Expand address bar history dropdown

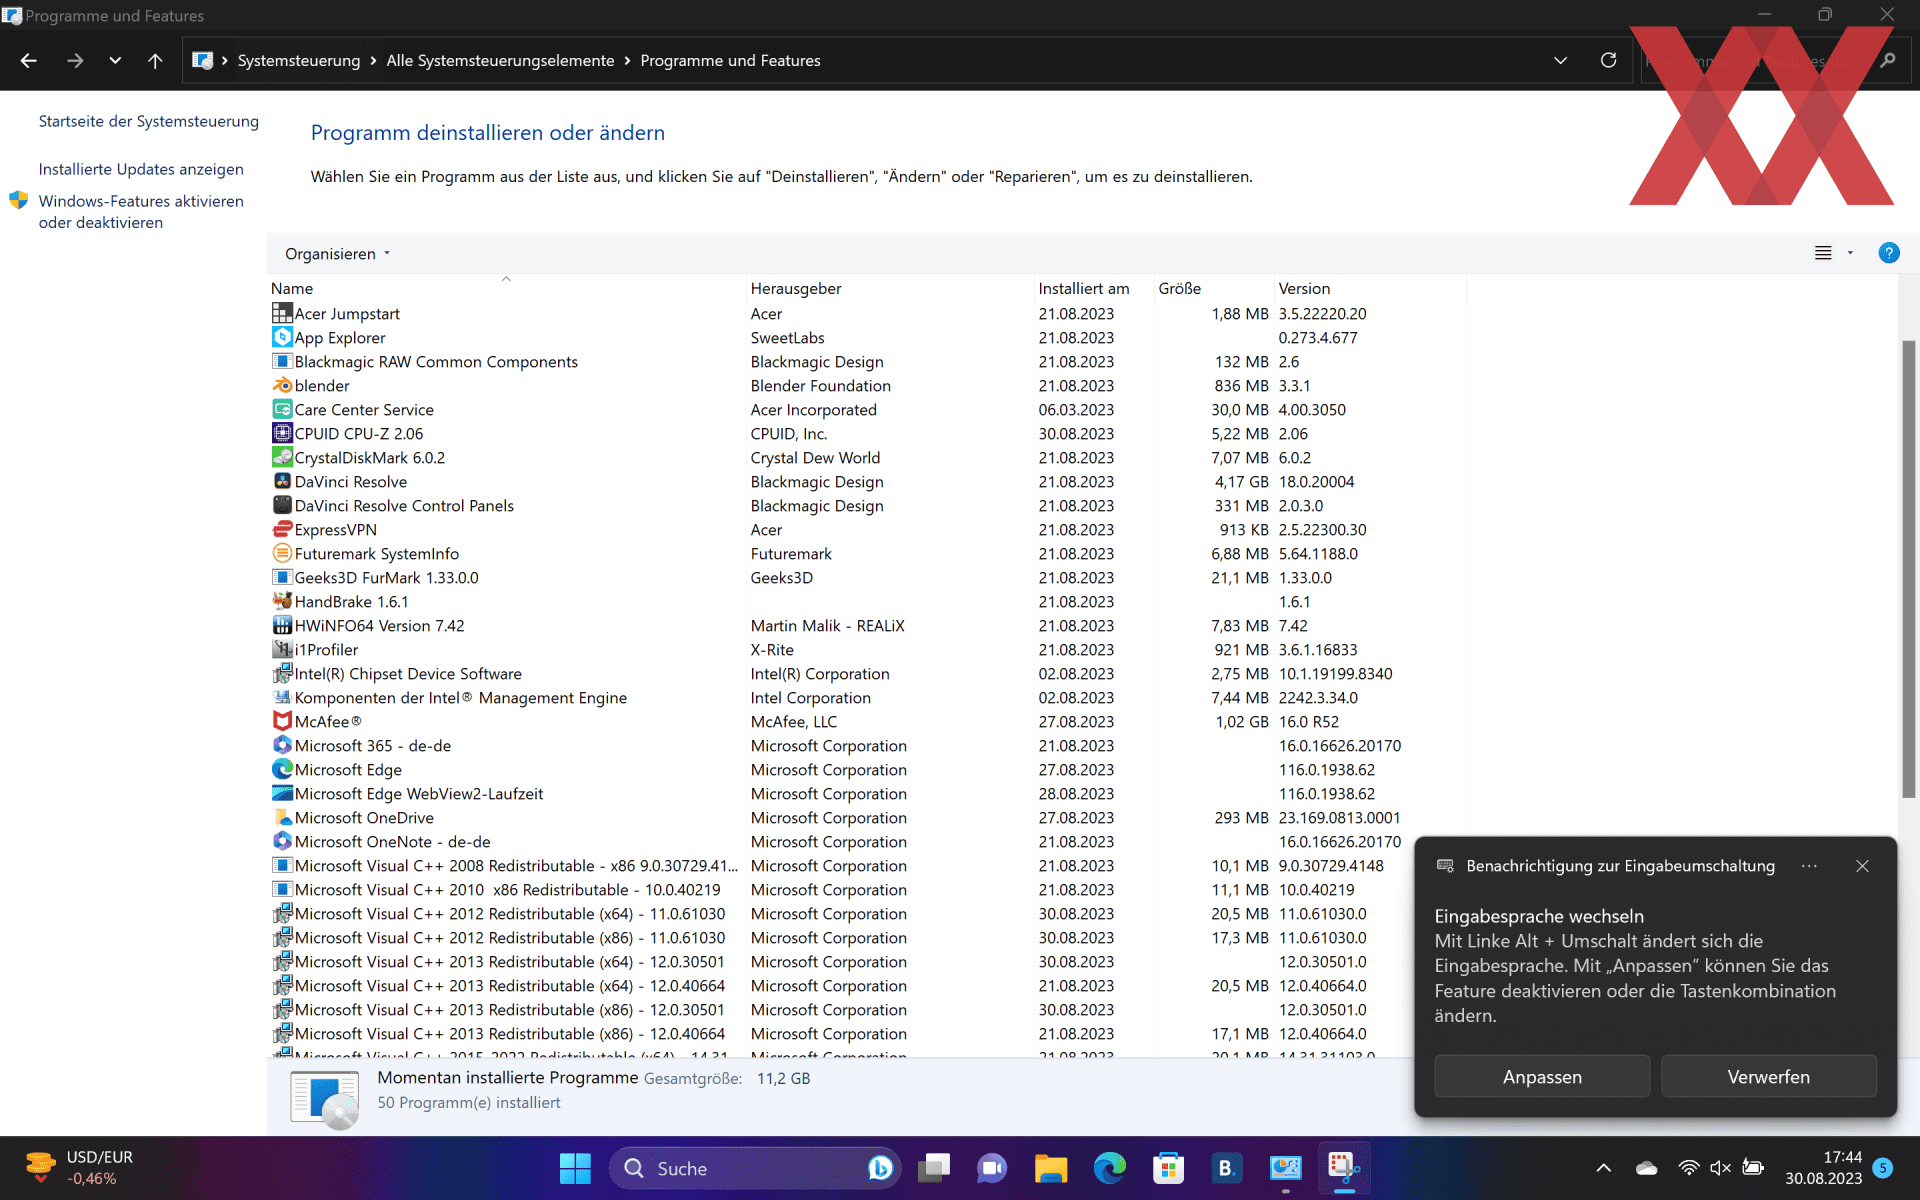tap(1560, 61)
